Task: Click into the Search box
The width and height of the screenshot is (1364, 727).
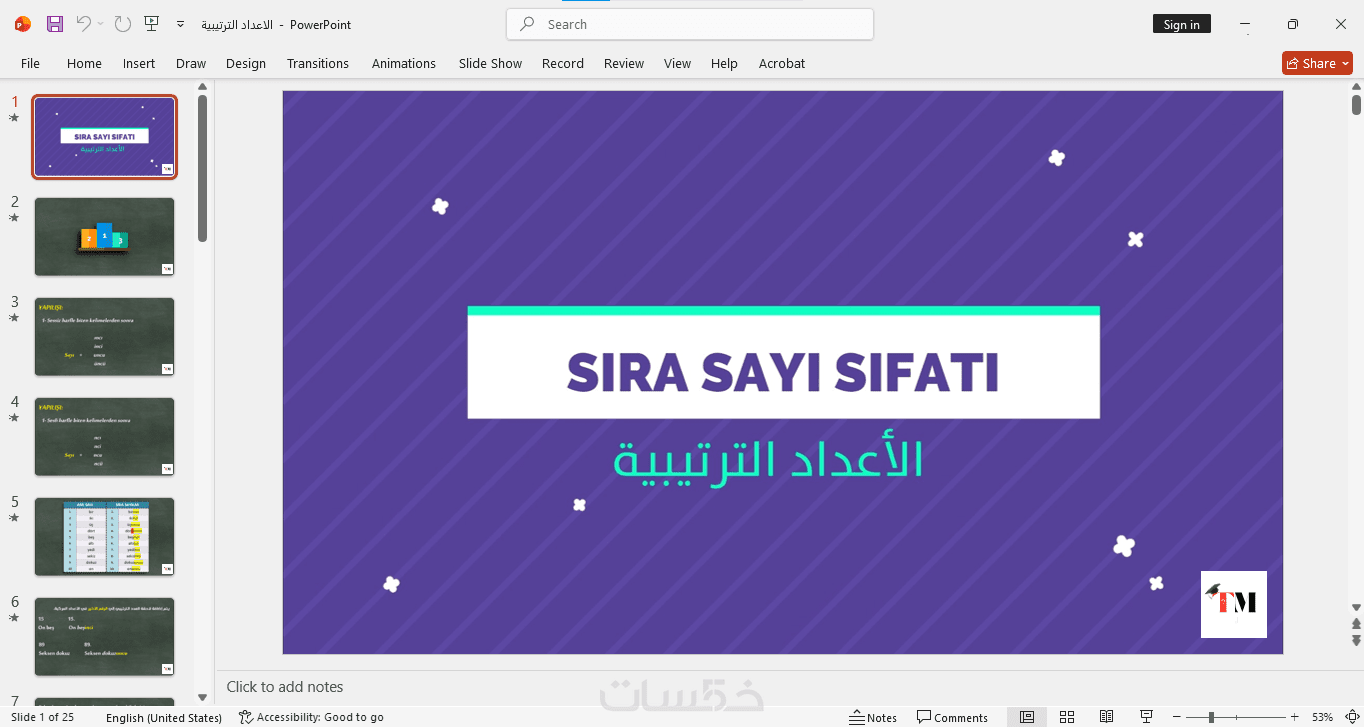Action: click(x=690, y=24)
